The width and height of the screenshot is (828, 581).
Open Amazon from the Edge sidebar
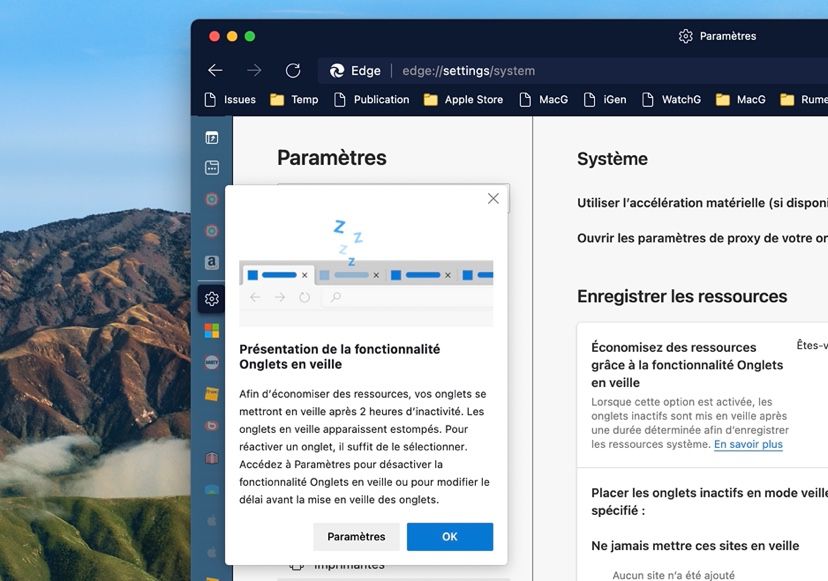212,261
